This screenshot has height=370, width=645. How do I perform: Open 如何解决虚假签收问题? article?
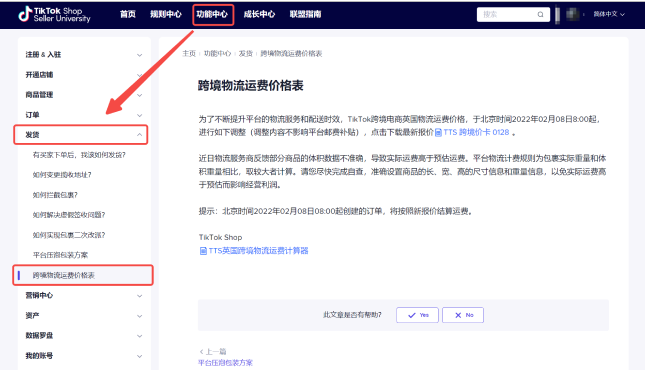pyautogui.click(x=69, y=215)
